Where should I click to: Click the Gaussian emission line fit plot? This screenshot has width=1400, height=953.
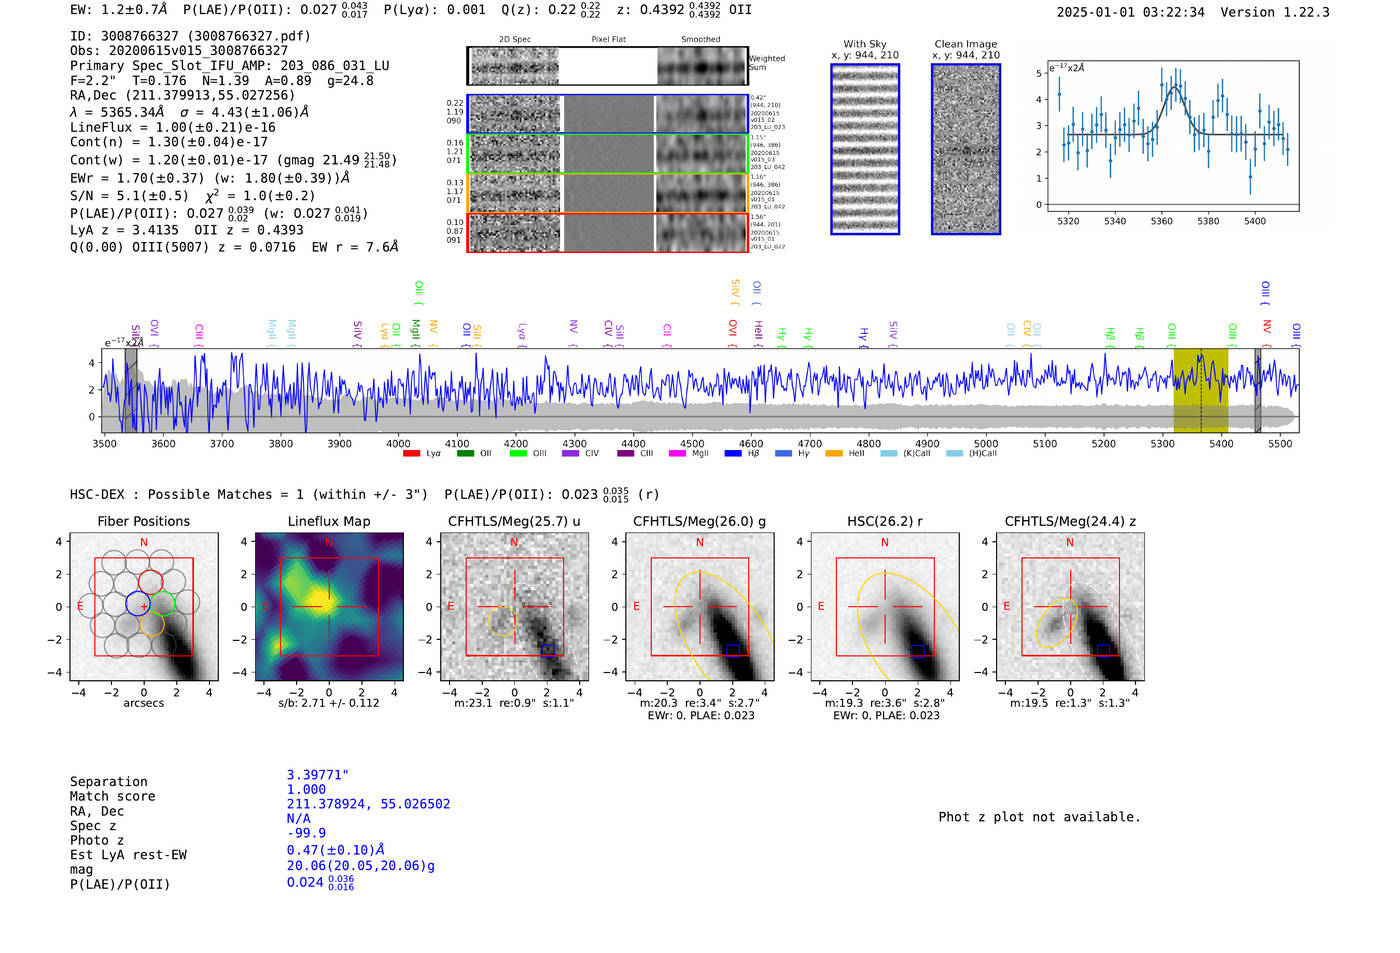[1172, 136]
